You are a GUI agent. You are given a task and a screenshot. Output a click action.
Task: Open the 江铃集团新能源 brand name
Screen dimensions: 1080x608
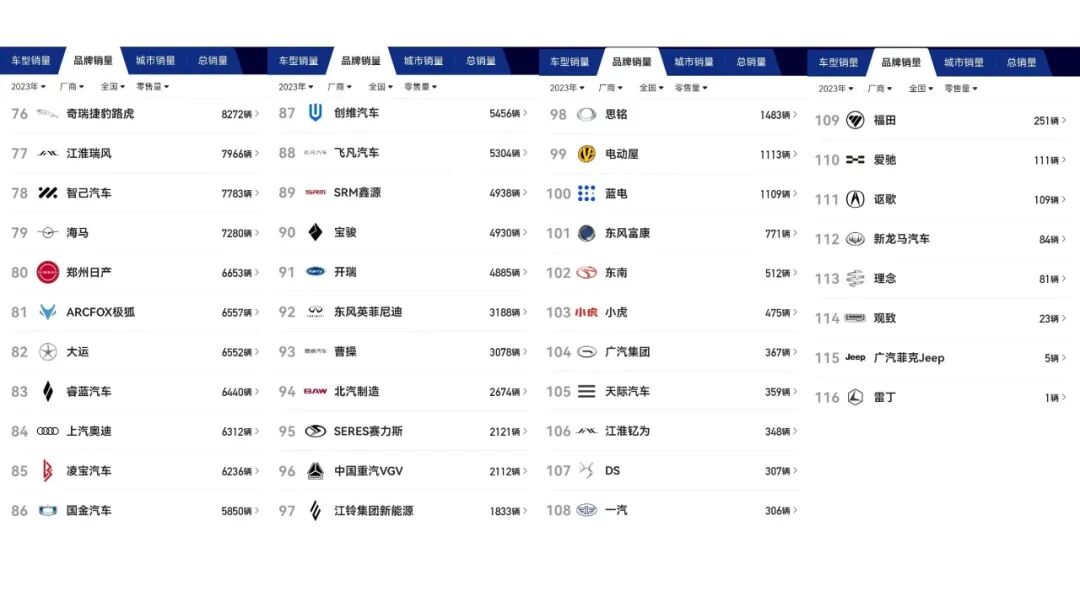pos(373,511)
